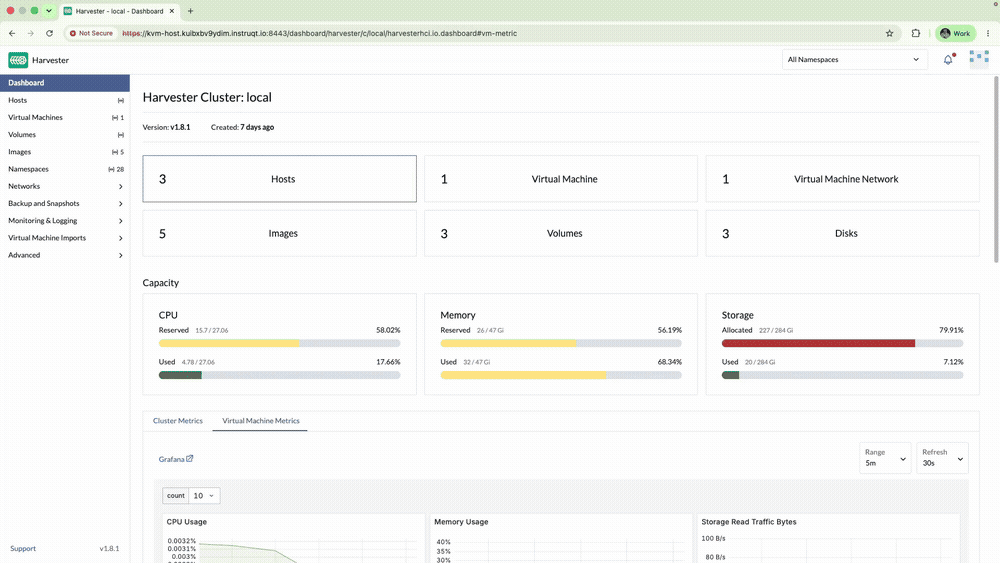Open the Refresh 30s dropdown
The height and width of the screenshot is (563, 1000).
942,458
